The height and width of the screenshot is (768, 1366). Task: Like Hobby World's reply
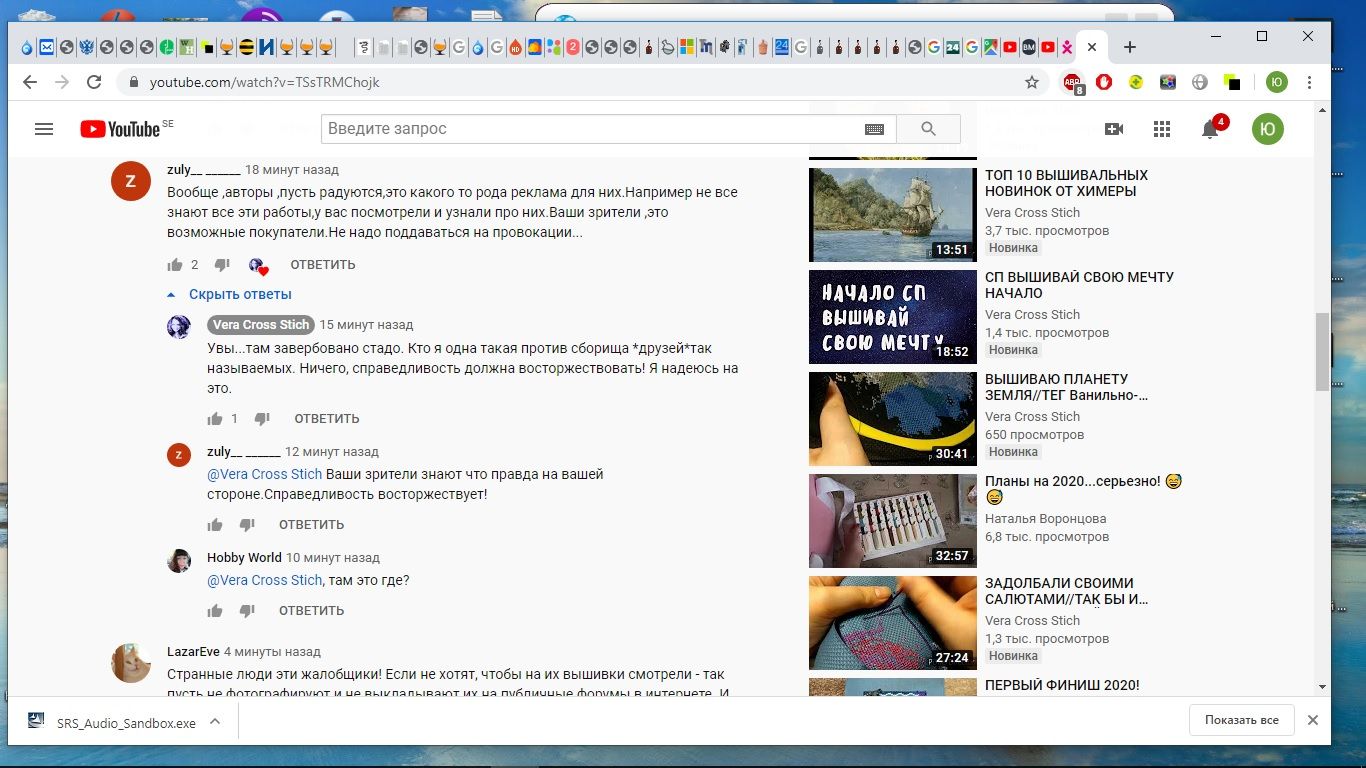[215, 611]
